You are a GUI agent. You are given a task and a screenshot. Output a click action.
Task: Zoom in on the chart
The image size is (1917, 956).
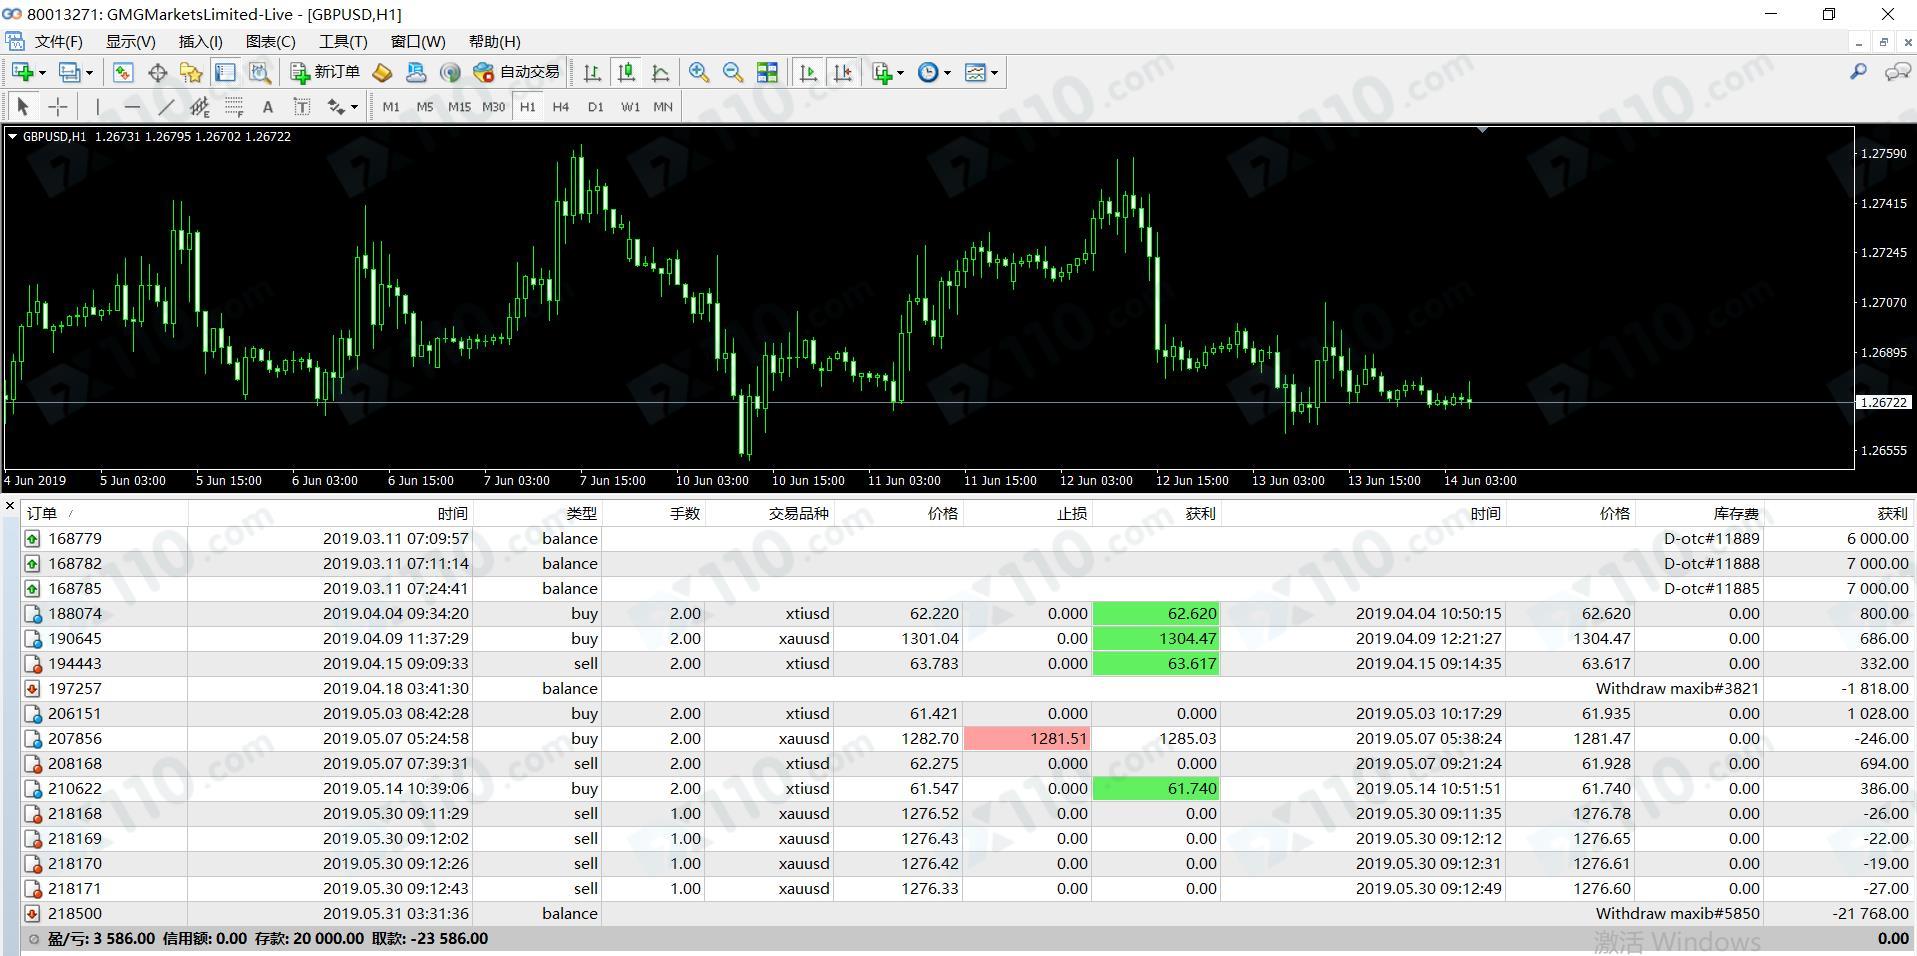click(x=699, y=72)
